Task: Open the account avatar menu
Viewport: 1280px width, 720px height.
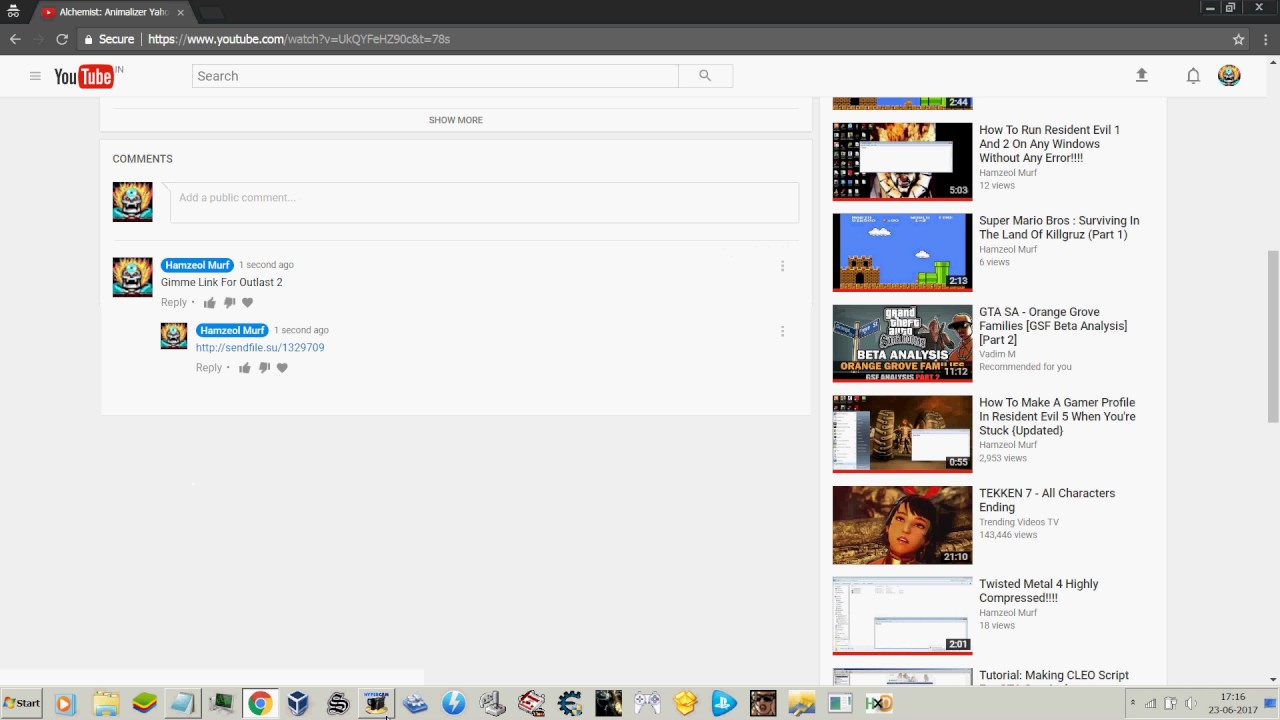Action: pyautogui.click(x=1229, y=75)
